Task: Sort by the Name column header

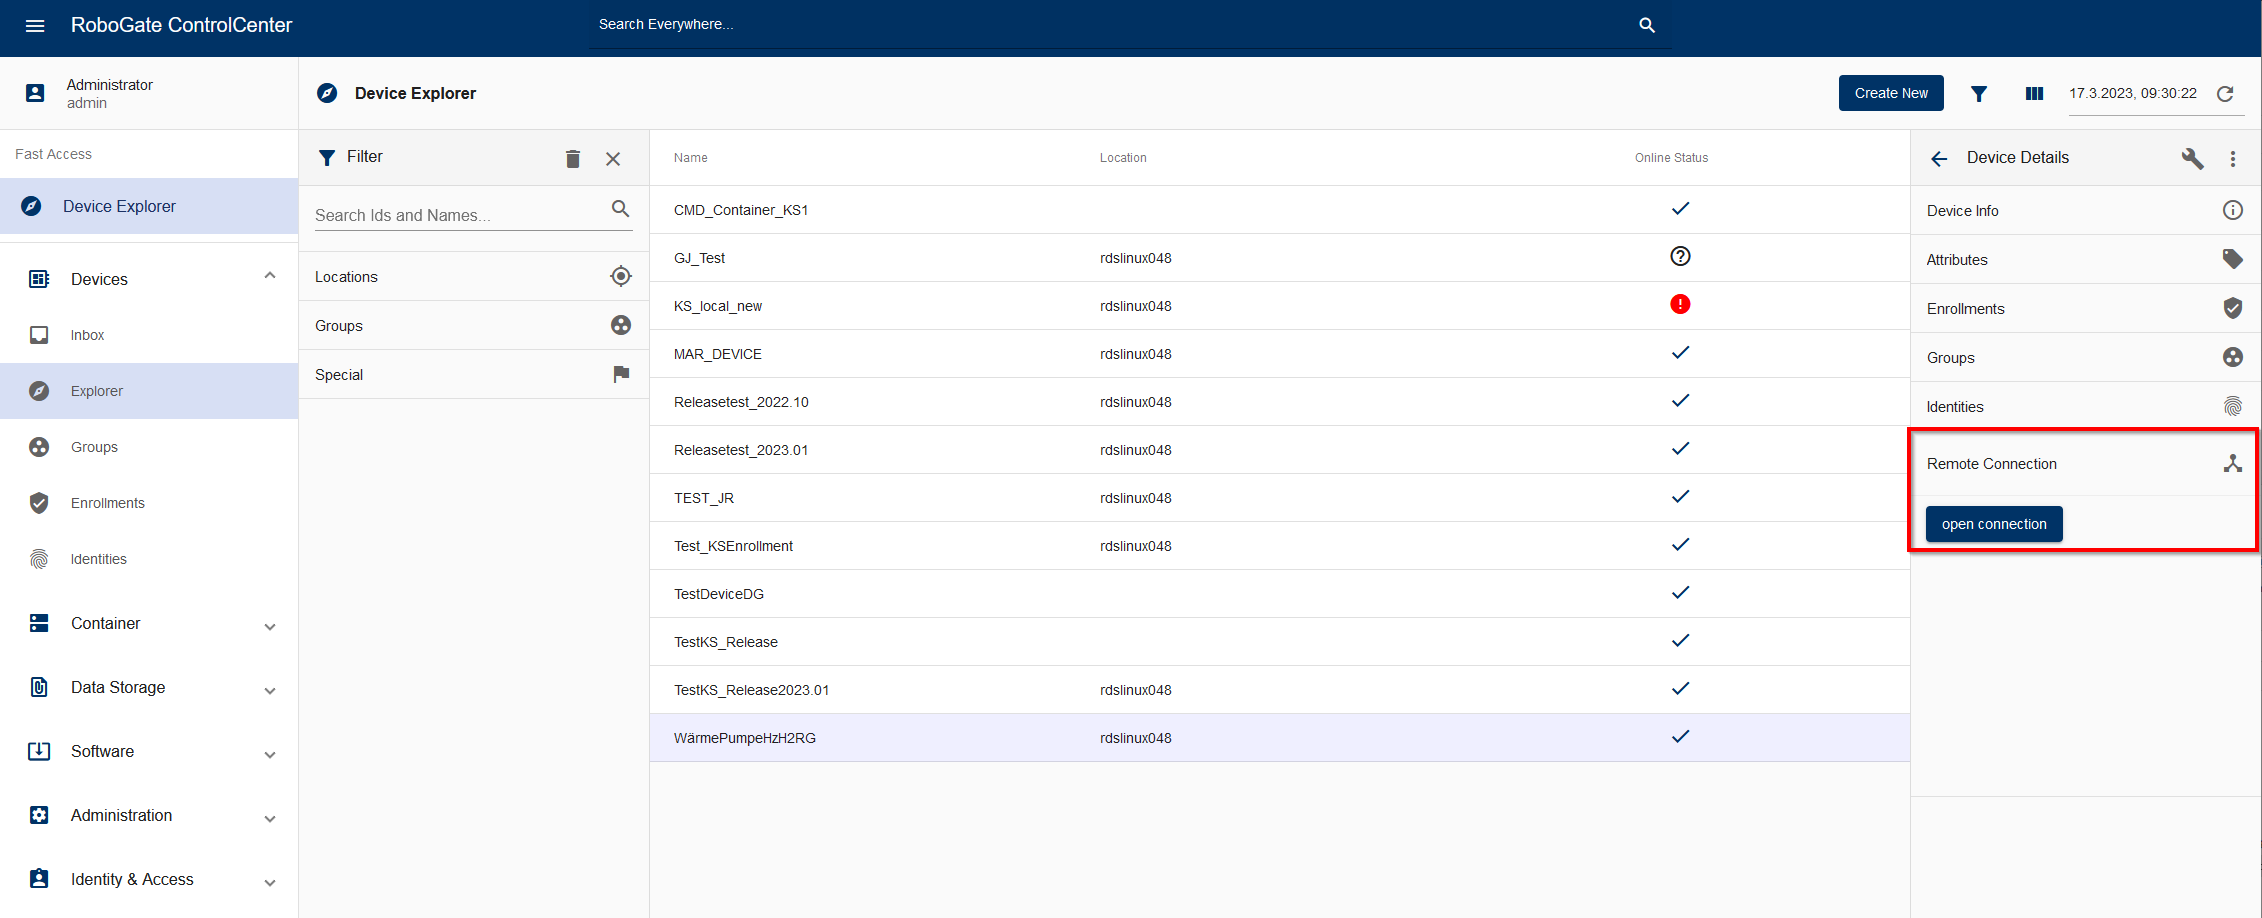Action: 691,158
